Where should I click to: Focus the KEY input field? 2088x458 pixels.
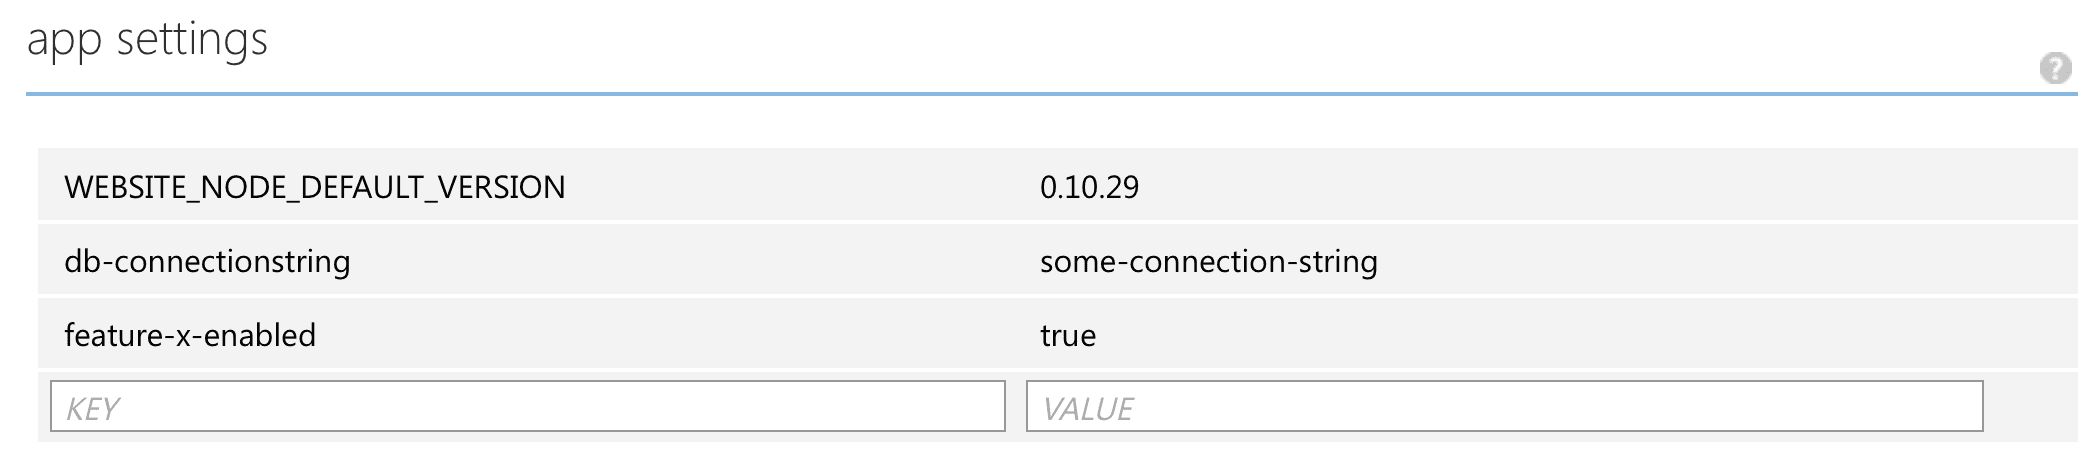(528, 406)
